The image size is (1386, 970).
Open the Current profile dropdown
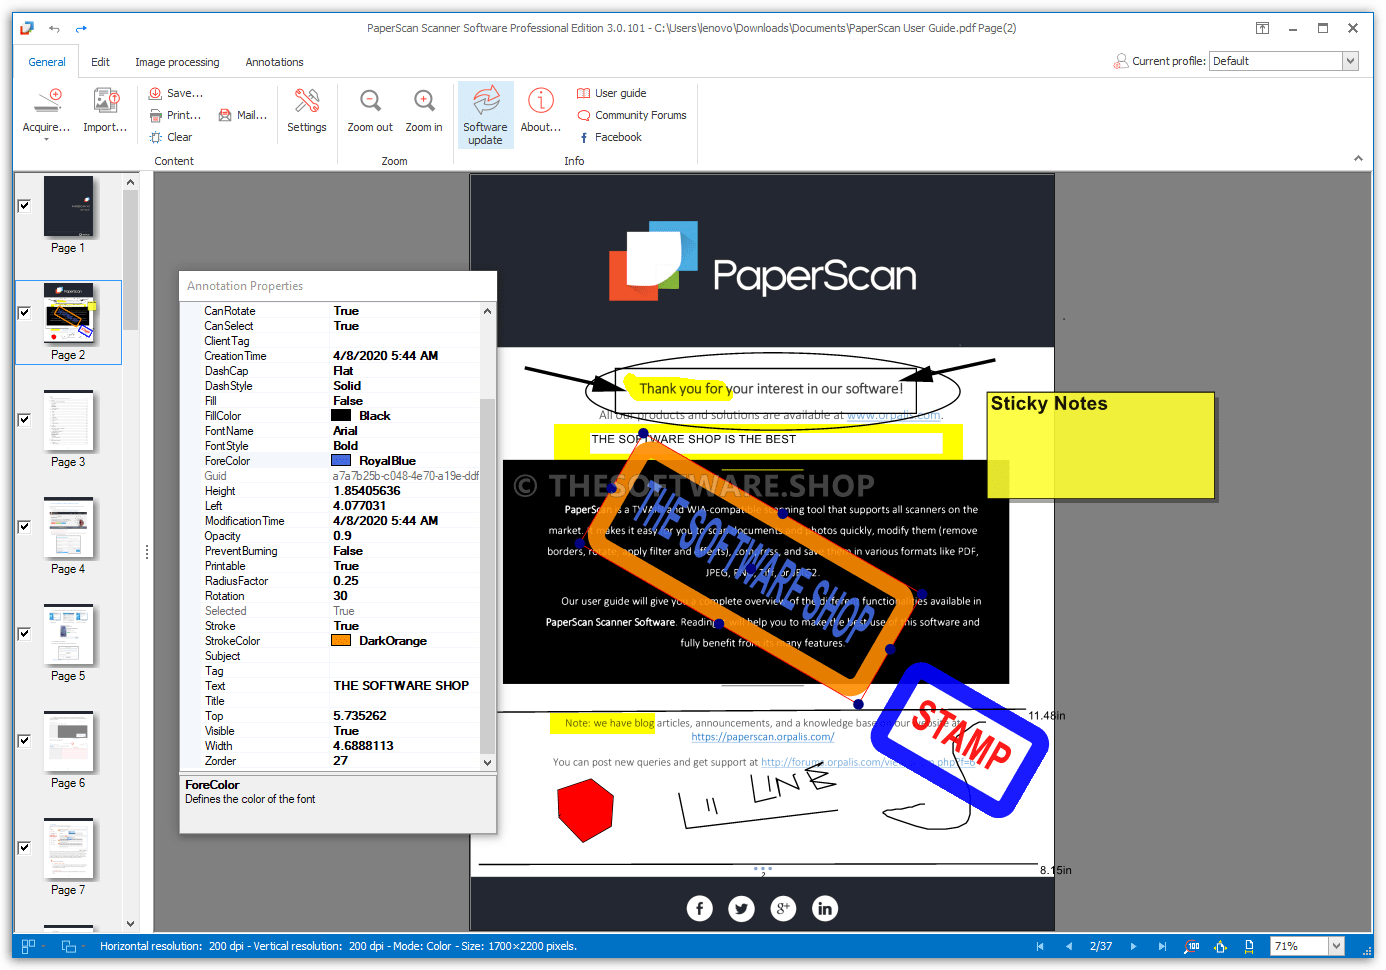pyautogui.click(x=1350, y=61)
